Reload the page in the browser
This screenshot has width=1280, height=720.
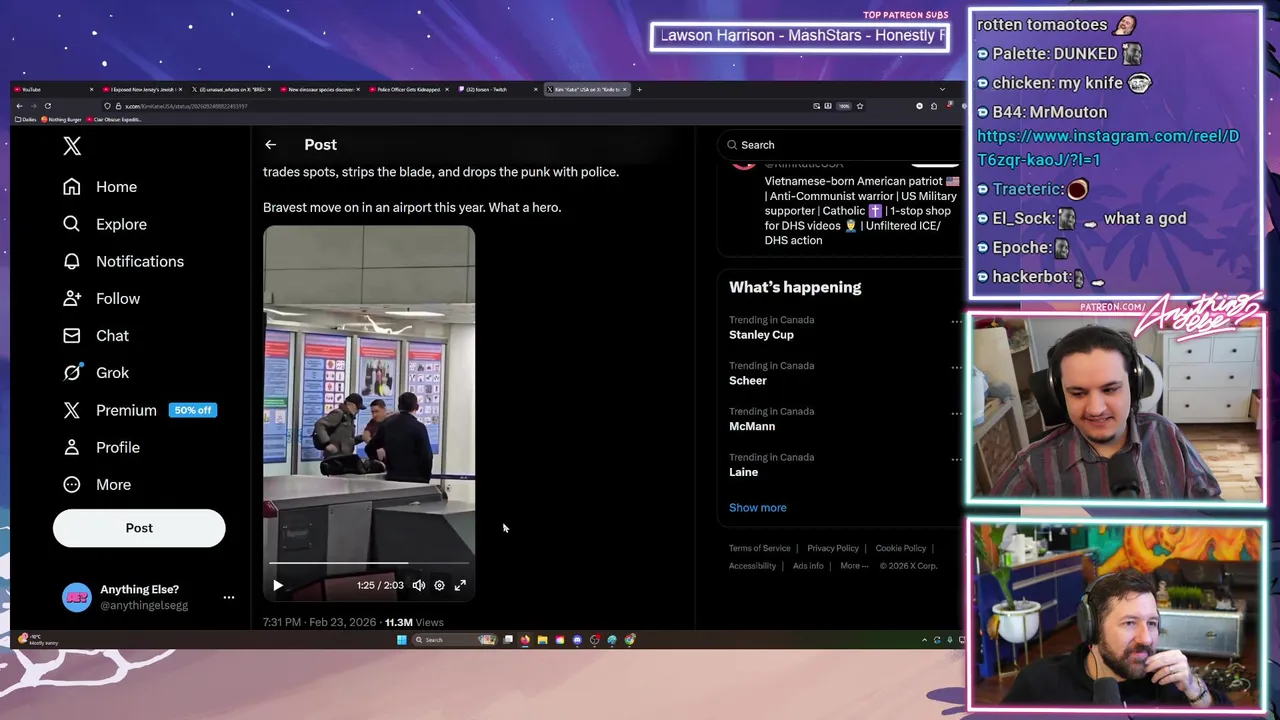tap(47, 106)
